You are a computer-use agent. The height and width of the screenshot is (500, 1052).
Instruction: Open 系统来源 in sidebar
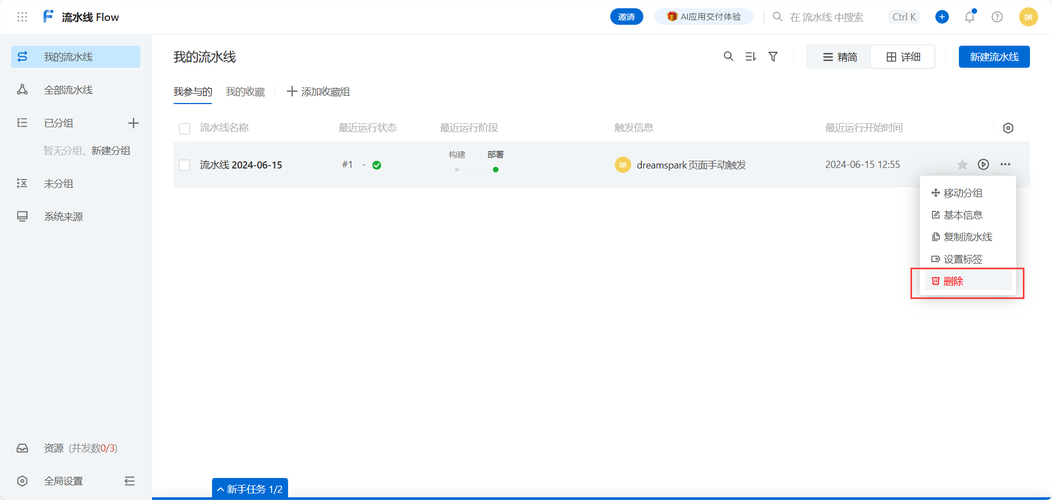click(x=75, y=217)
